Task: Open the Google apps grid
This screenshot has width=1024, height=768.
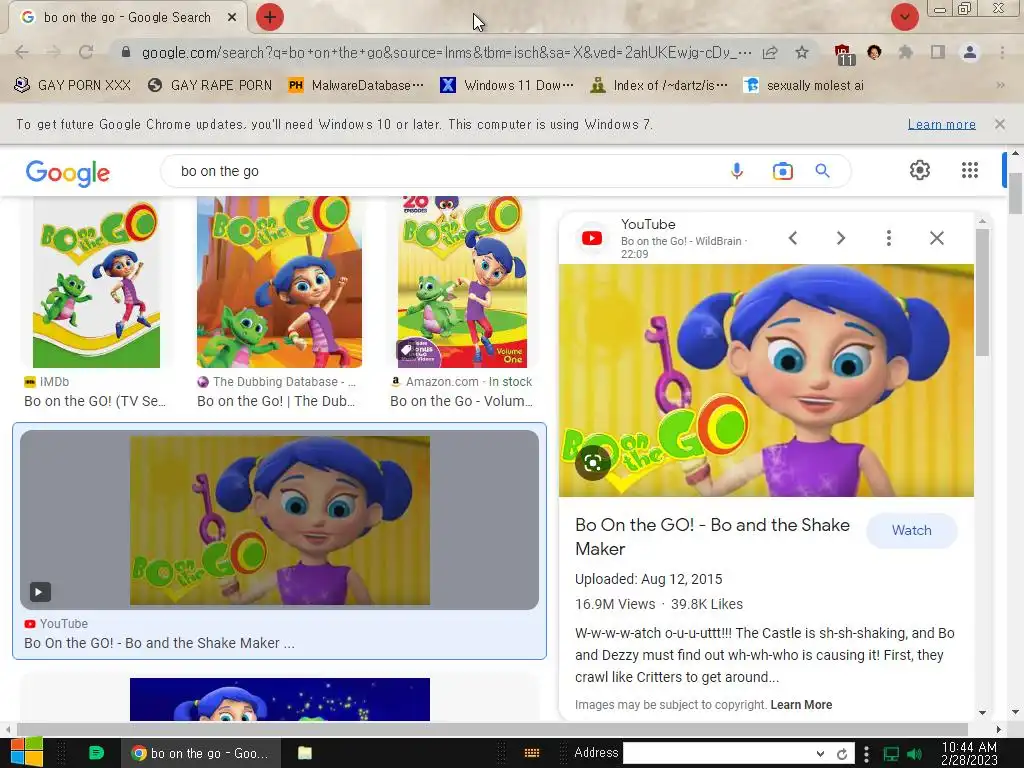Action: tap(970, 170)
